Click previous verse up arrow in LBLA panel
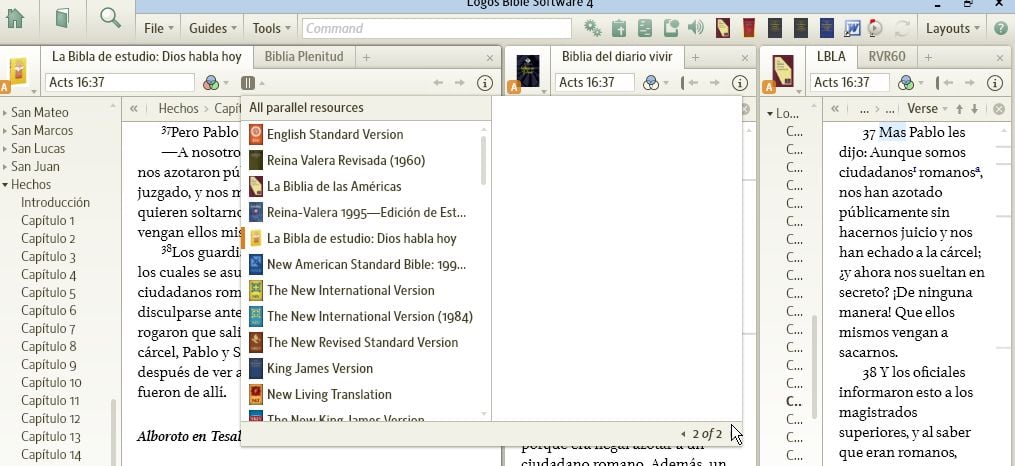The height and width of the screenshot is (466, 1015). (960, 109)
